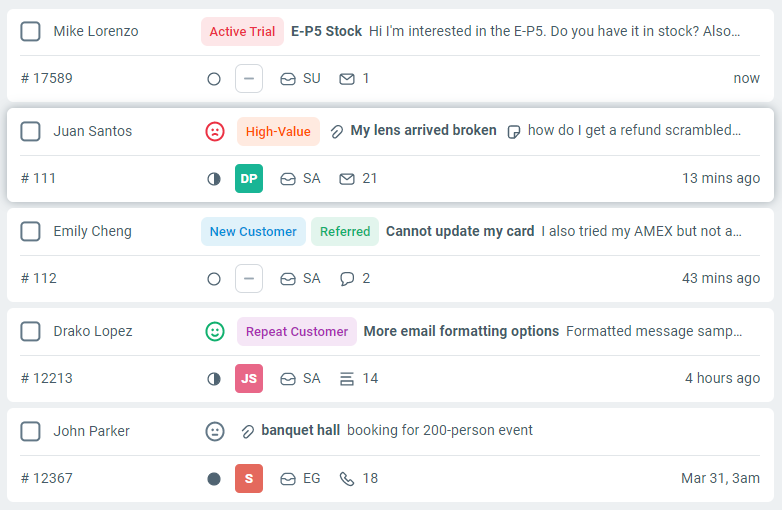782x510 pixels.
Task: Click the attachment paperclip on broken lens ticket
Action: [x=337, y=131]
